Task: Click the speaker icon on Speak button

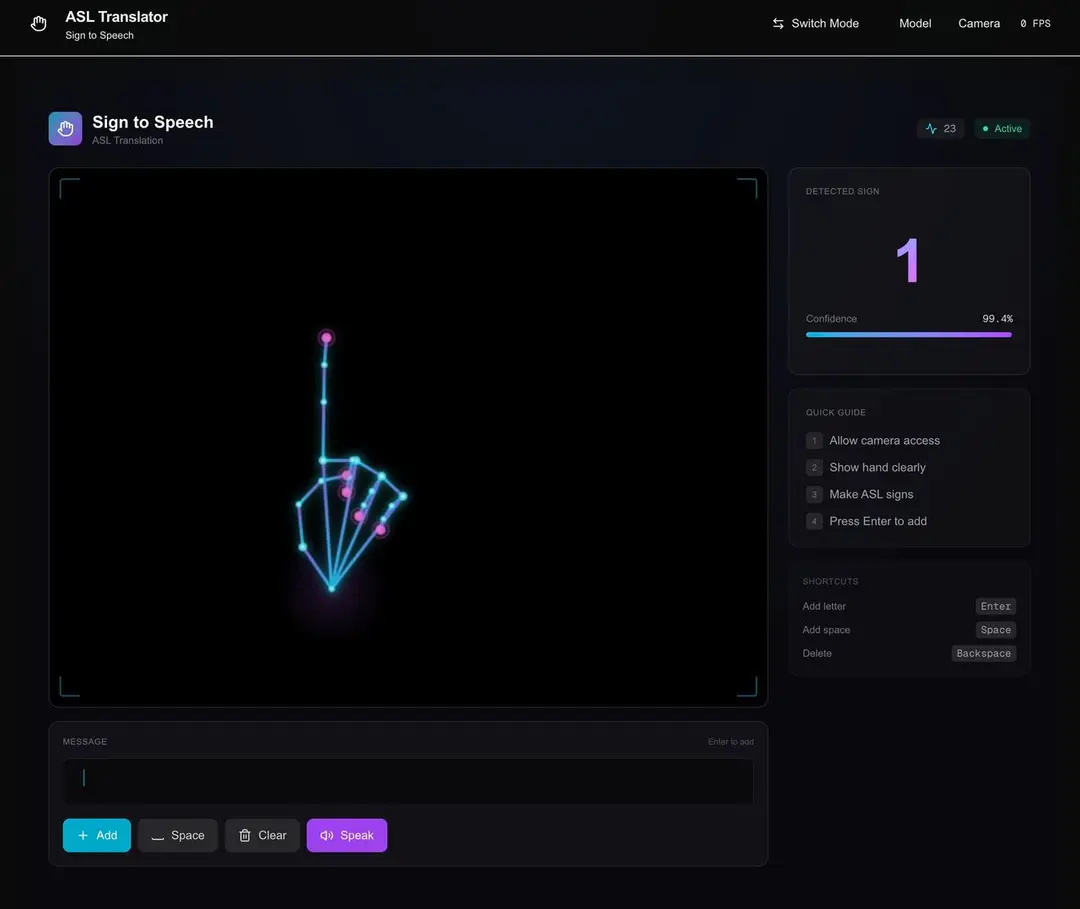Action: tap(326, 835)
